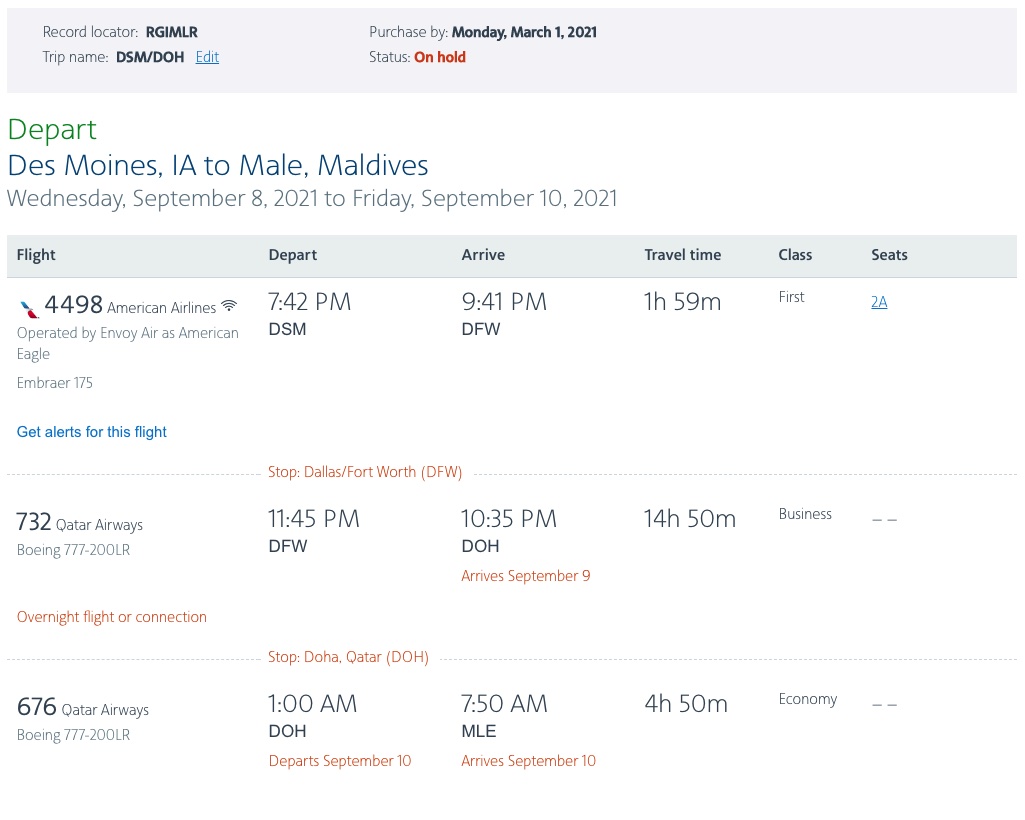The image size is (1025, 820).
Task: Click the Flight column header
Action: (36, 255)
